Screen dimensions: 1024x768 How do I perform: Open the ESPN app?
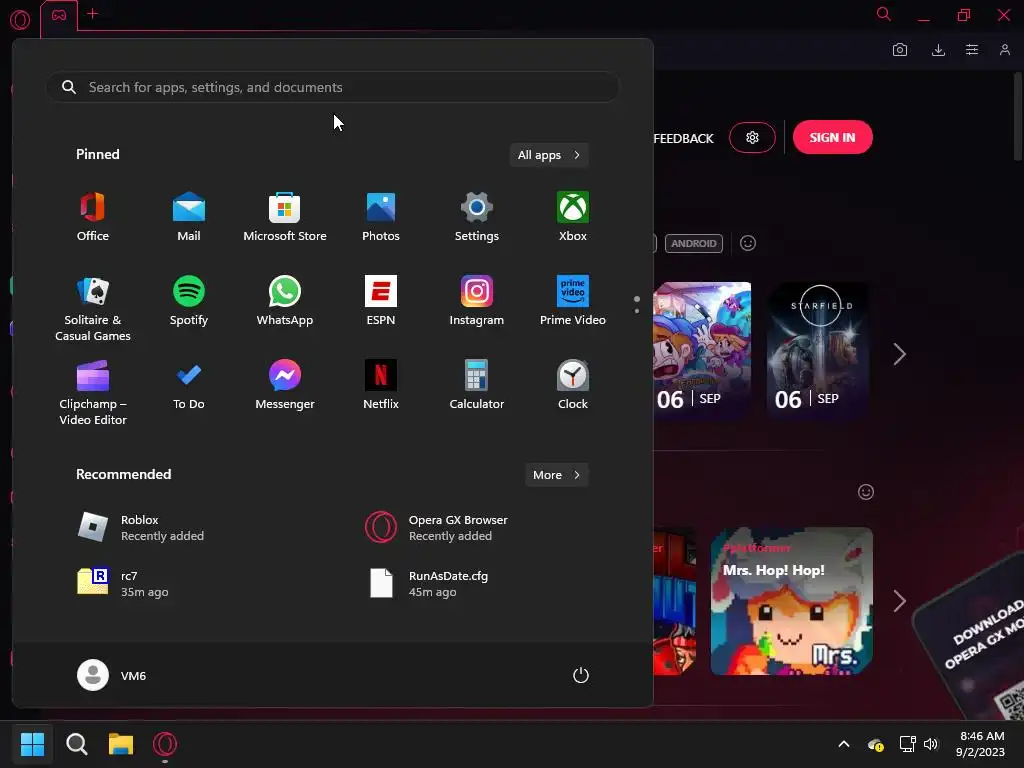coord(381,302)
